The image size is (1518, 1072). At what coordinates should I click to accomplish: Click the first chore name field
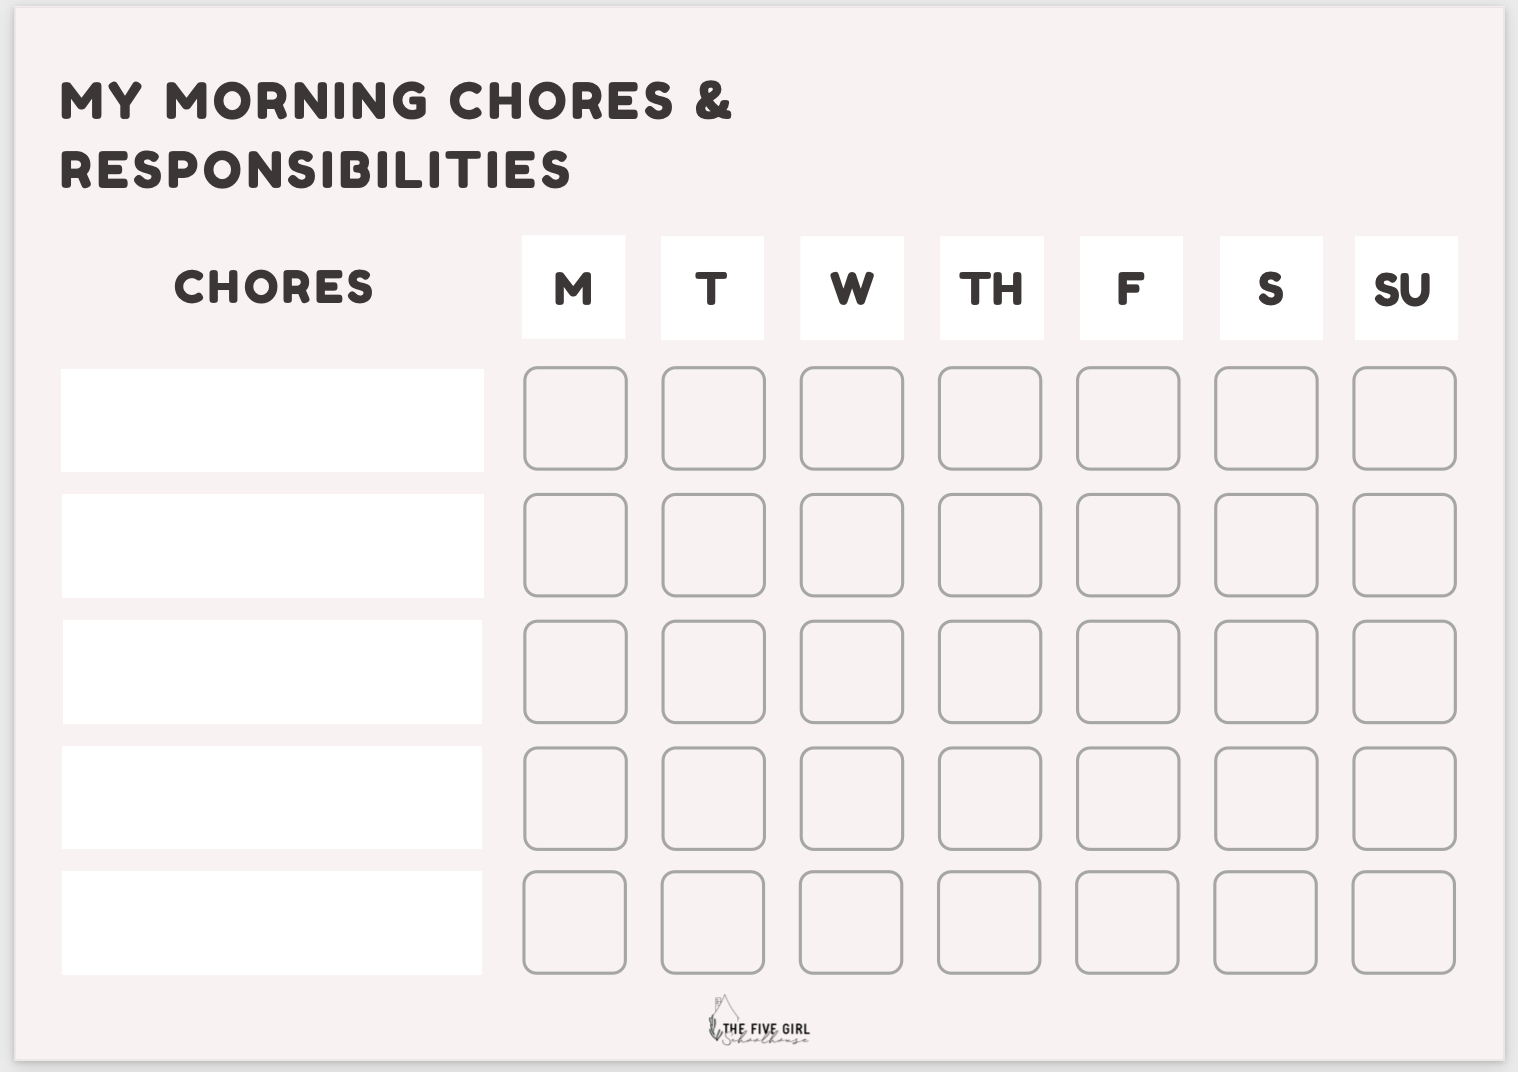272,420
